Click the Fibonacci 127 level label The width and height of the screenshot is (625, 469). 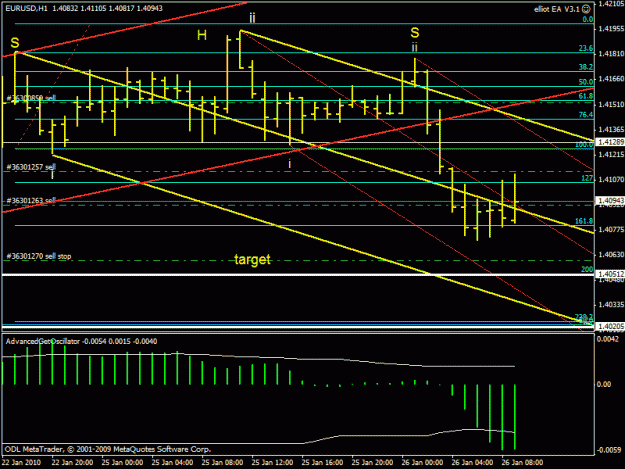tap(587, 178)
